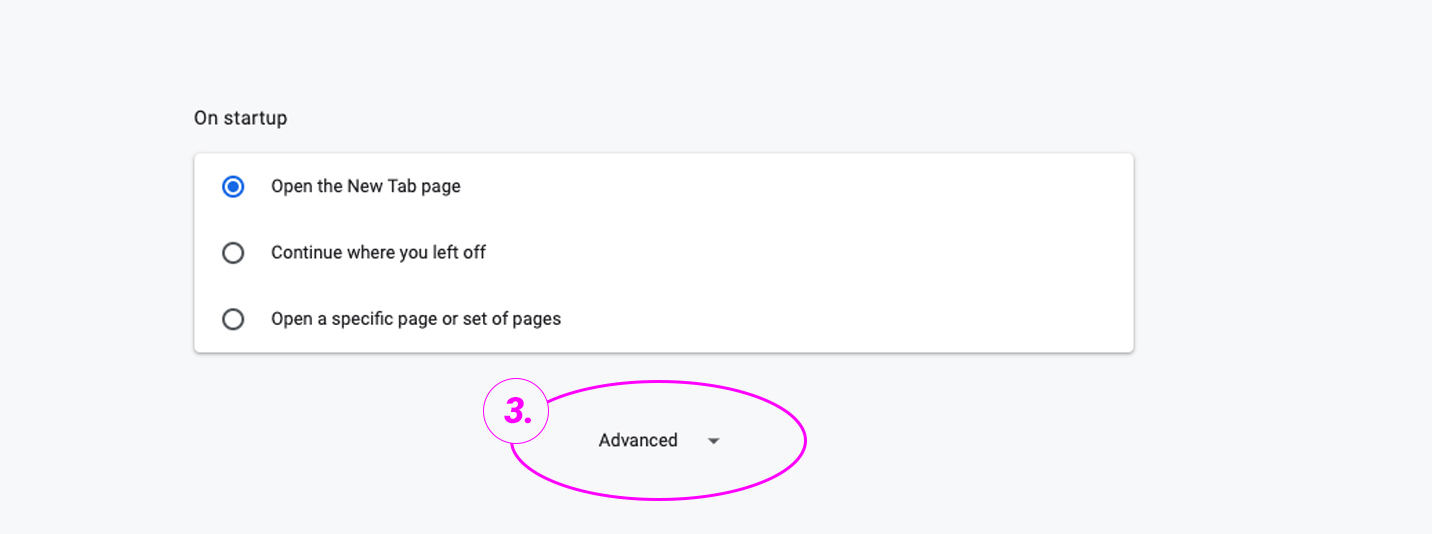Click "Open a specific page or set of pages" text
Screen dimensions: 1432x534
coord(415,320)
